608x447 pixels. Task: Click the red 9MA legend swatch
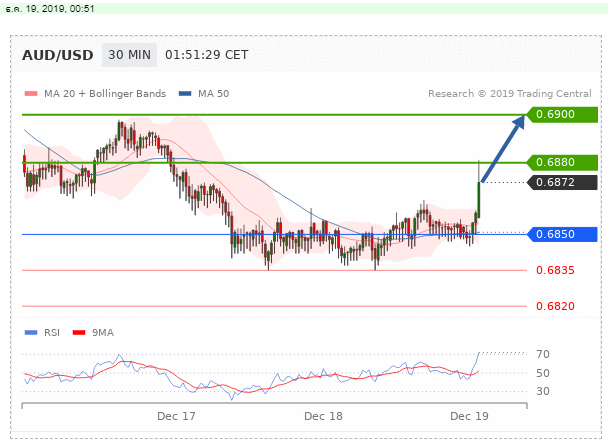[x=79, y=333]
